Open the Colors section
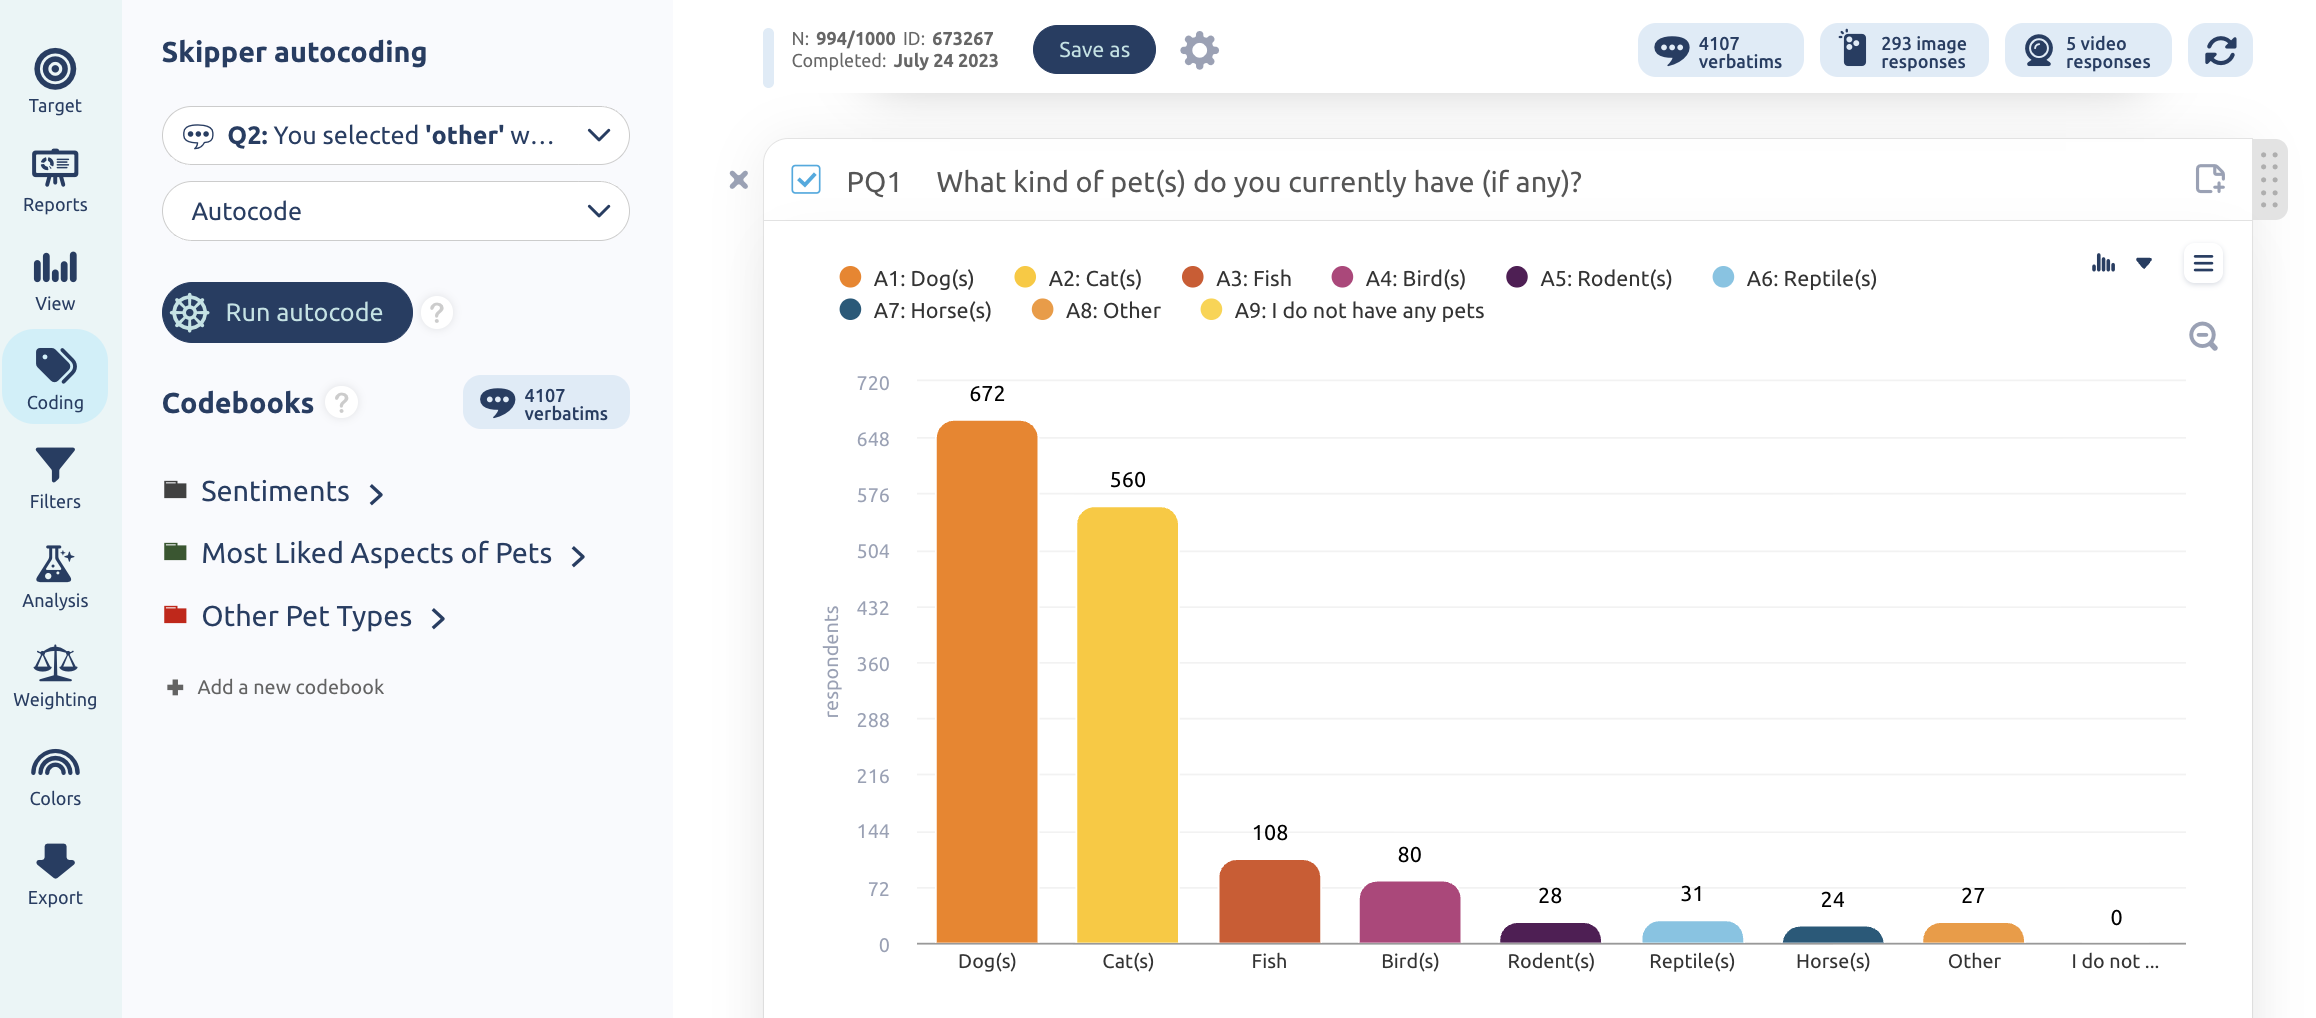The height and width of the screenshot is (1018, 2316). (x=55, y=776)
